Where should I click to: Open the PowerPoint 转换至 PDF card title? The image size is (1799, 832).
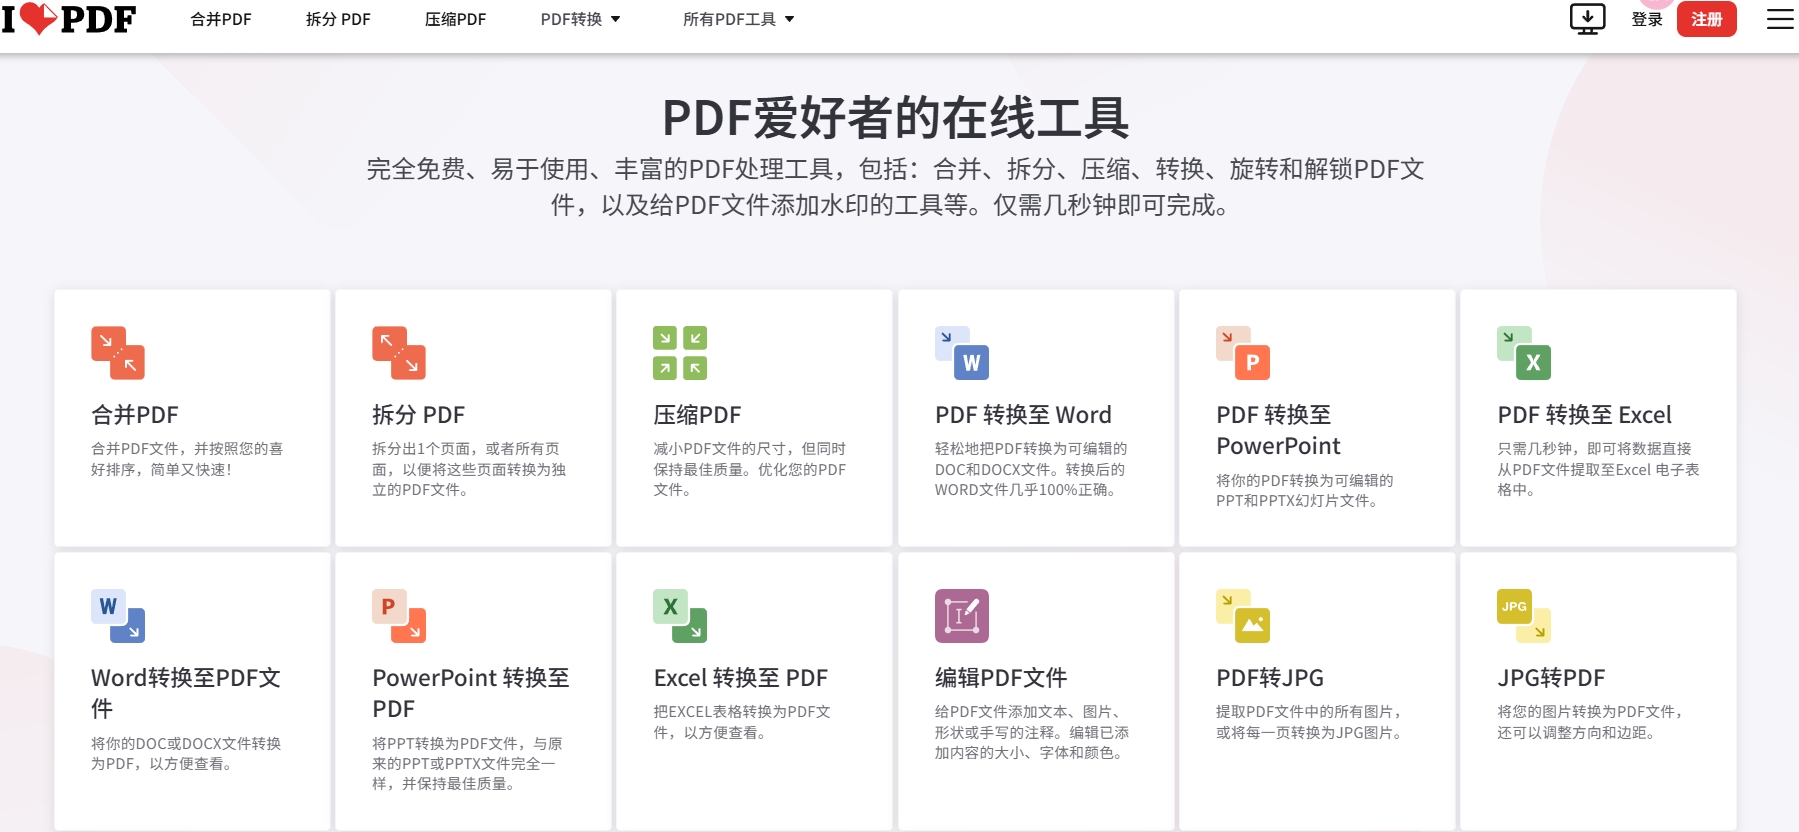(471, 693)
